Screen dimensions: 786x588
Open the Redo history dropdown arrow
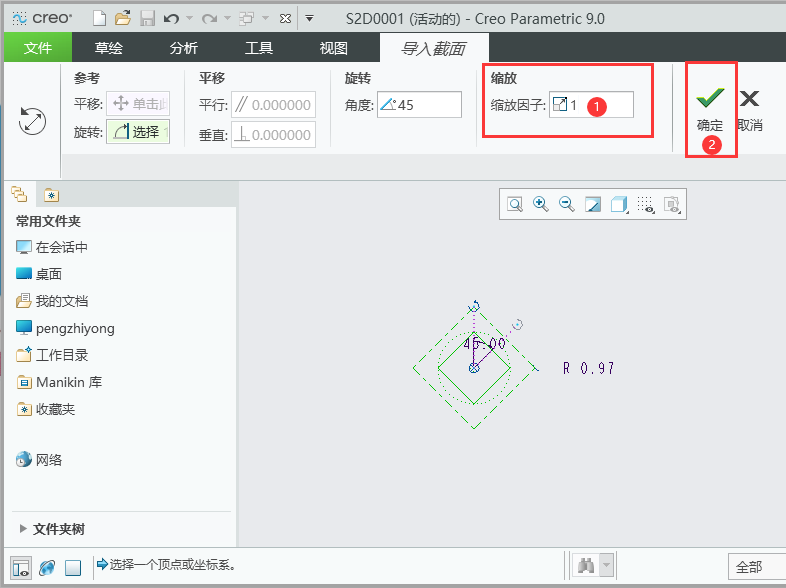coord(227,19)
